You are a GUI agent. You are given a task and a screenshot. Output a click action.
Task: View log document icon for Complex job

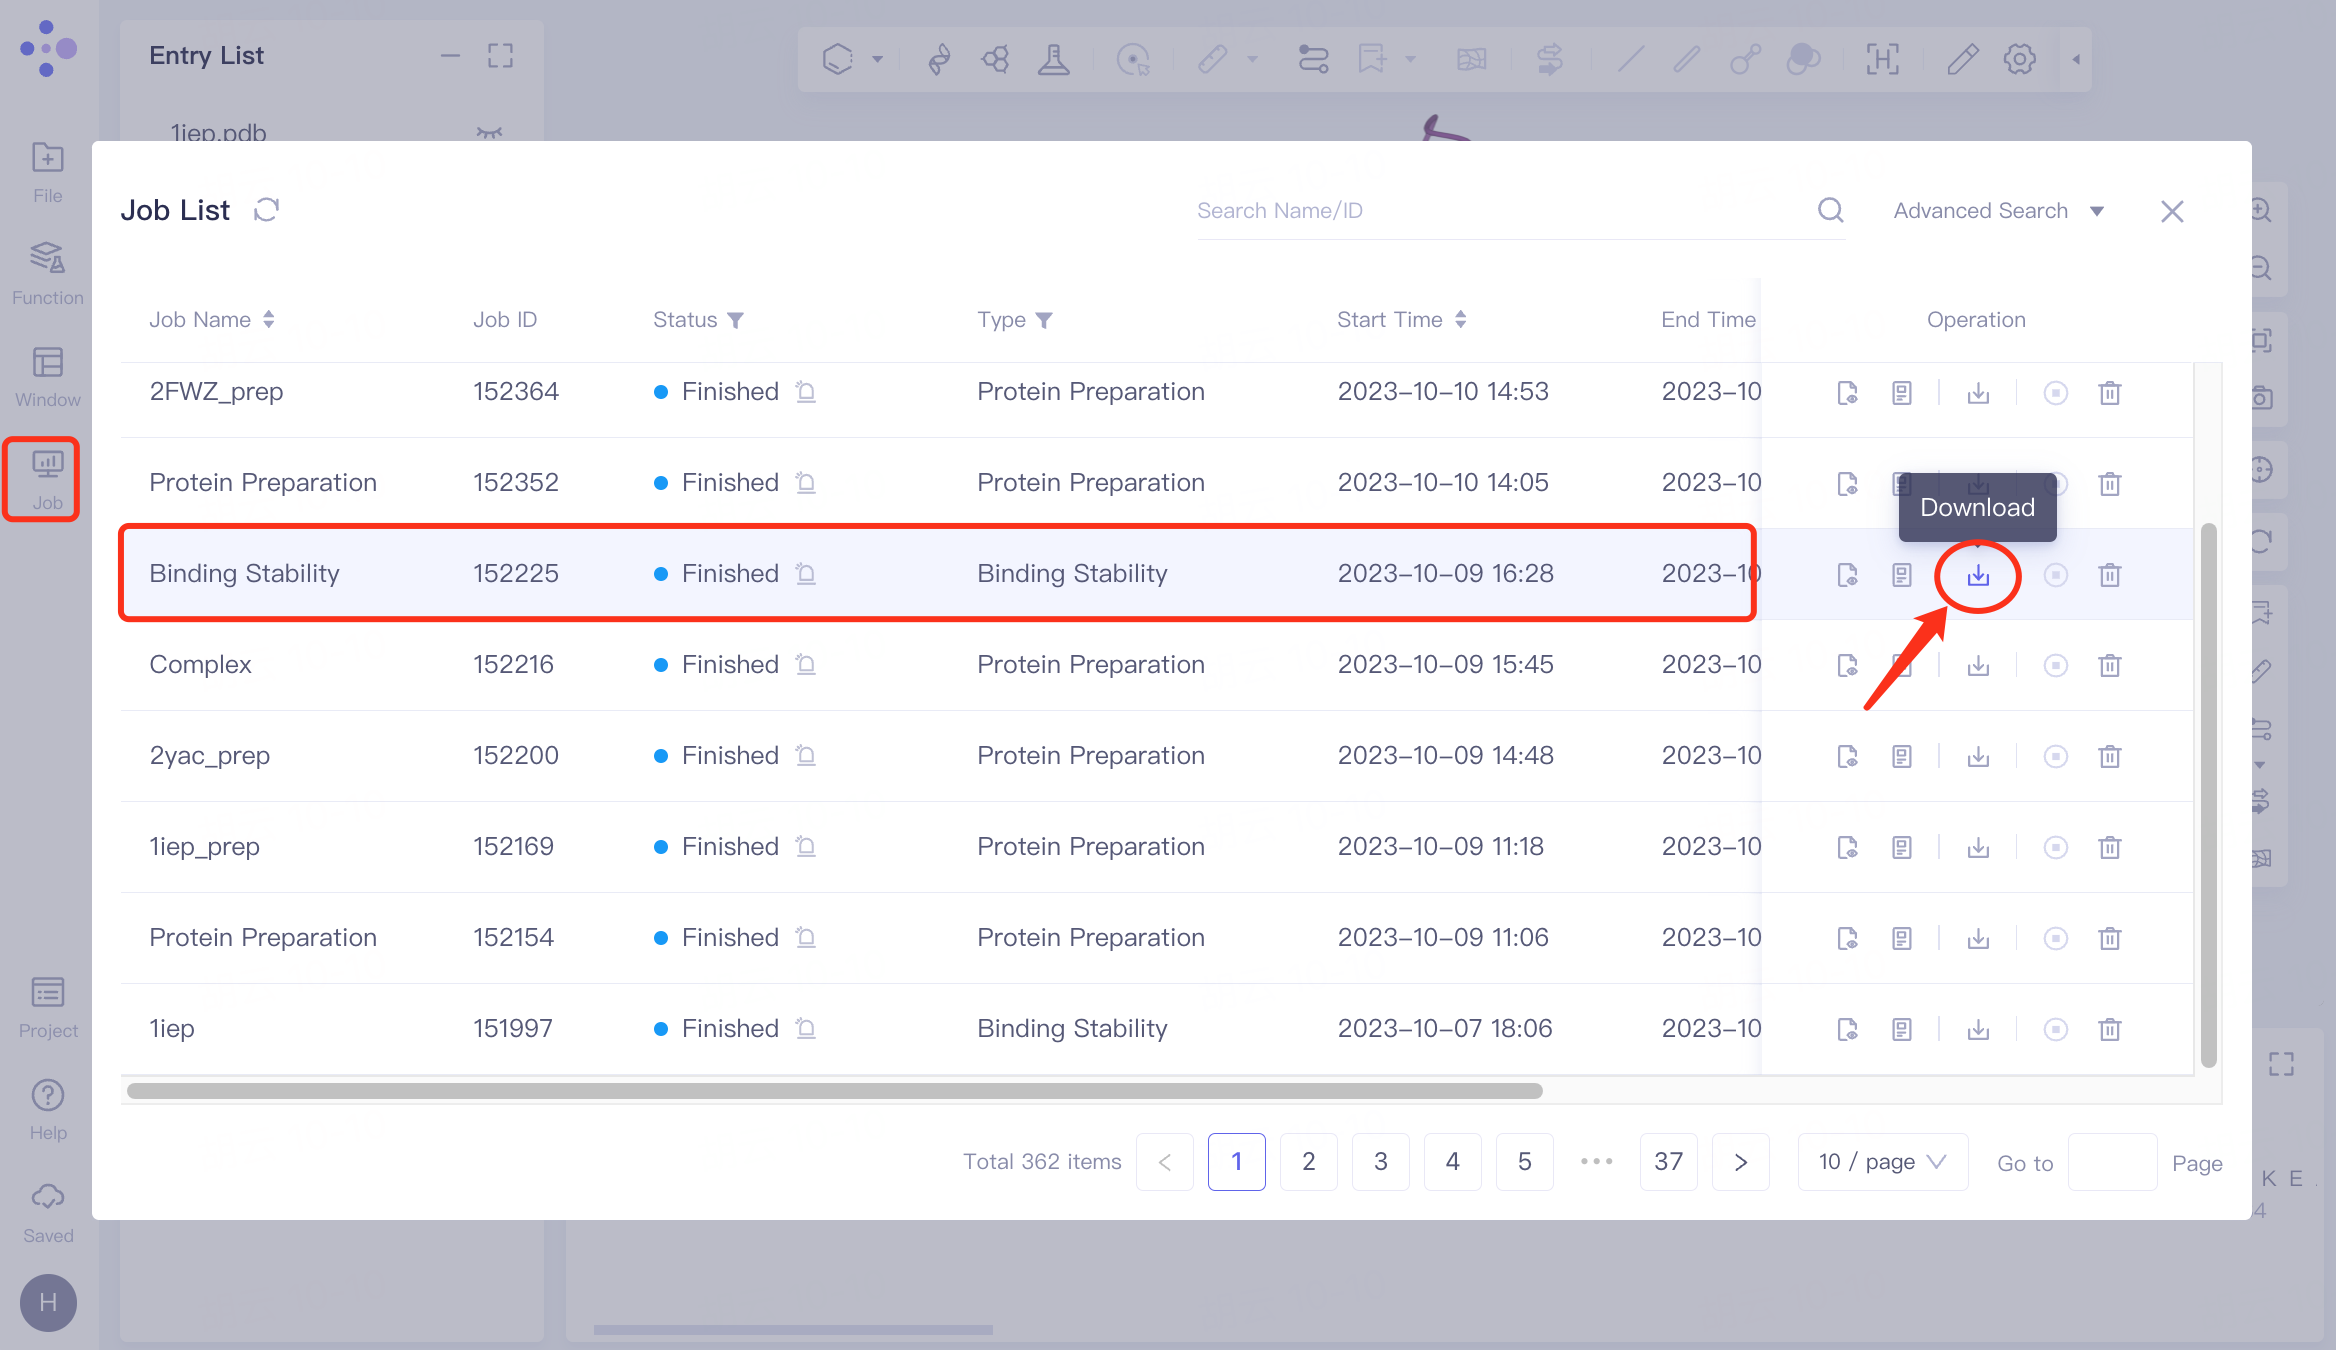[1901, 666]
